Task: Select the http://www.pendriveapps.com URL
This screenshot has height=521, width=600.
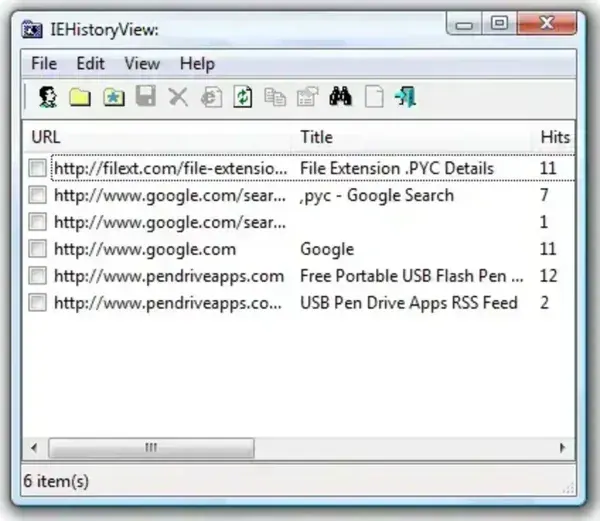Action: click(169, 276)
